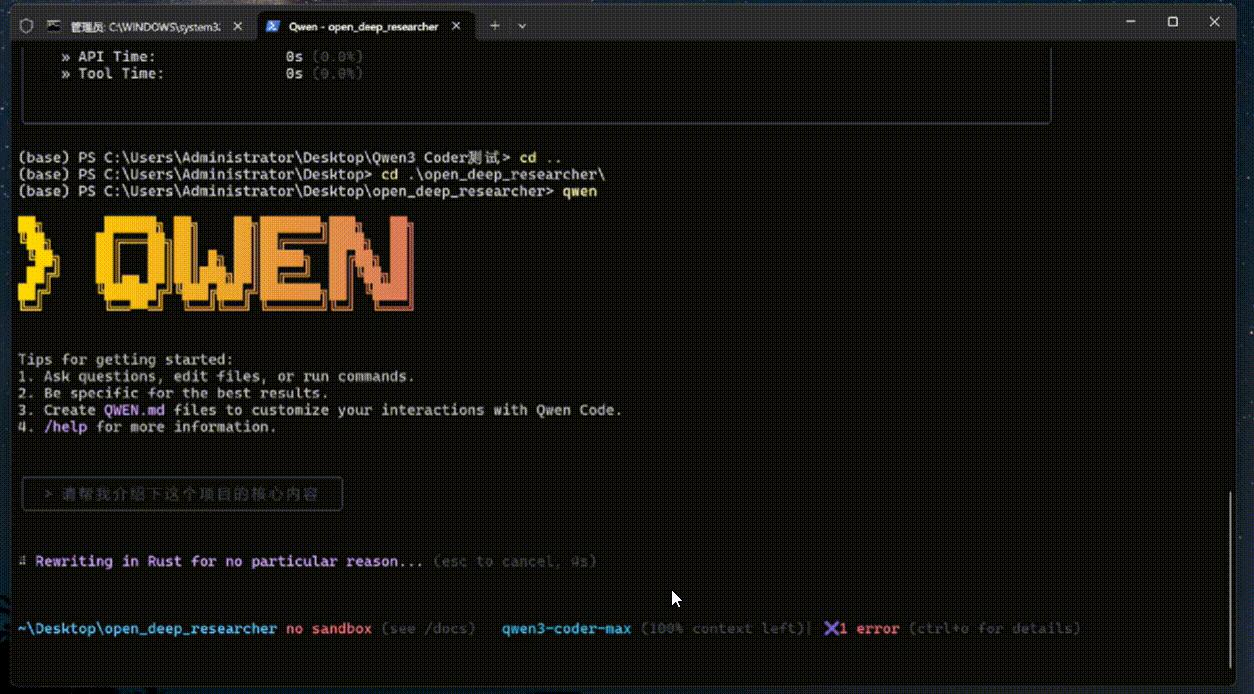Click the X1 error indicator in status bar
Screen dimensions: 1254x694
click(860, 628)
